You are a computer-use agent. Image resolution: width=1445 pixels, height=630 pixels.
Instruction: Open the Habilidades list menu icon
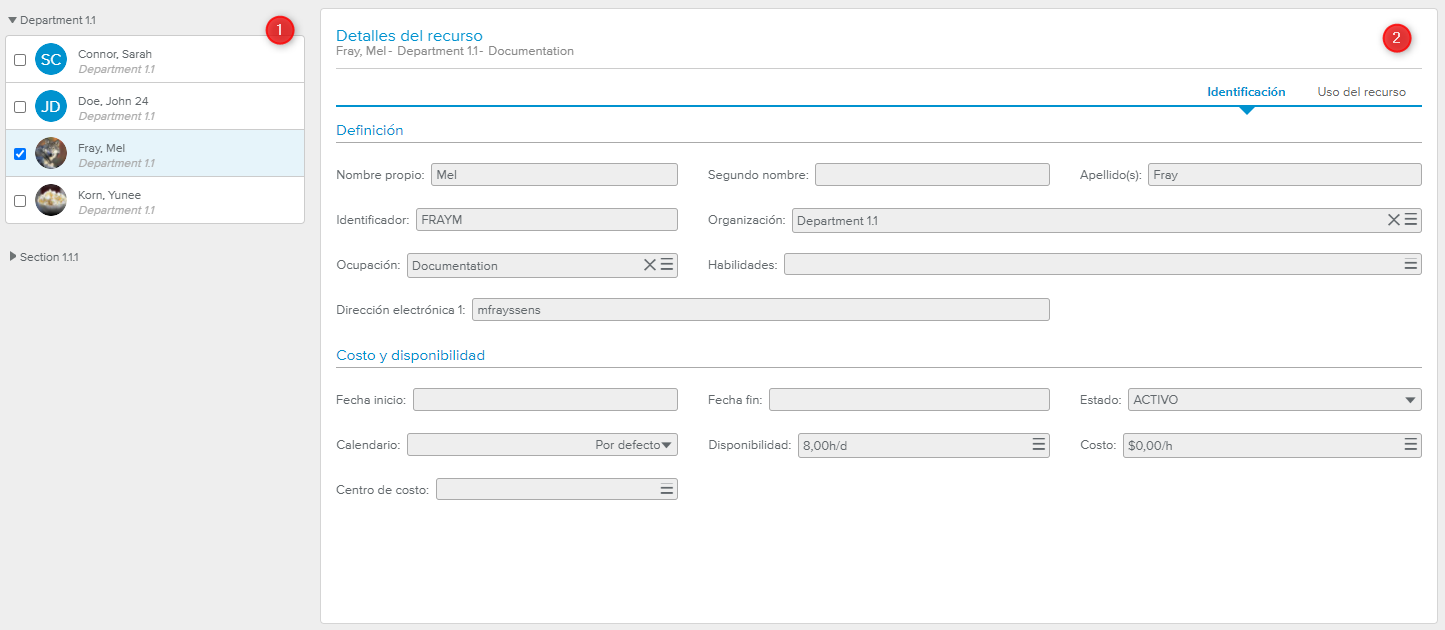tap(1411, 265)
